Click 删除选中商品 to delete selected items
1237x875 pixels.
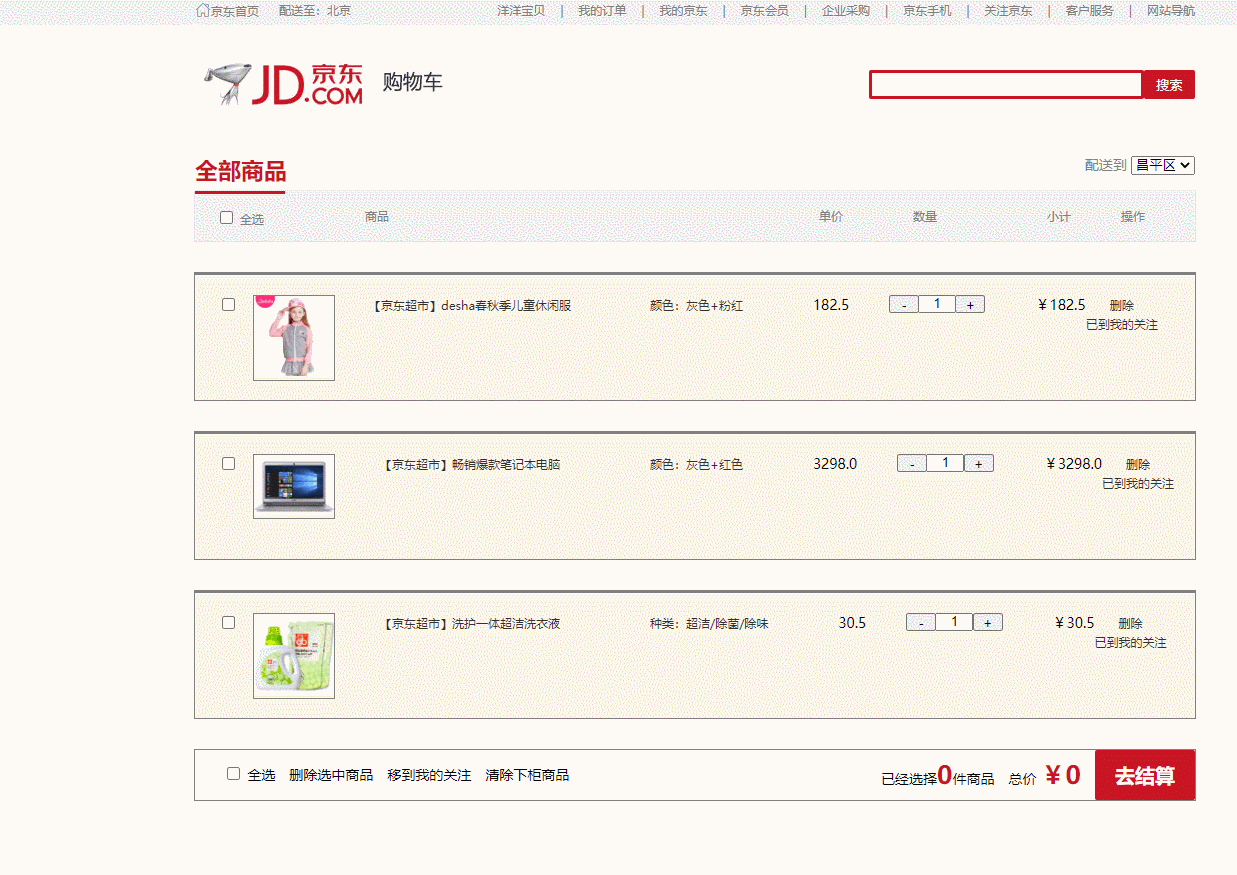click(333, 774)
